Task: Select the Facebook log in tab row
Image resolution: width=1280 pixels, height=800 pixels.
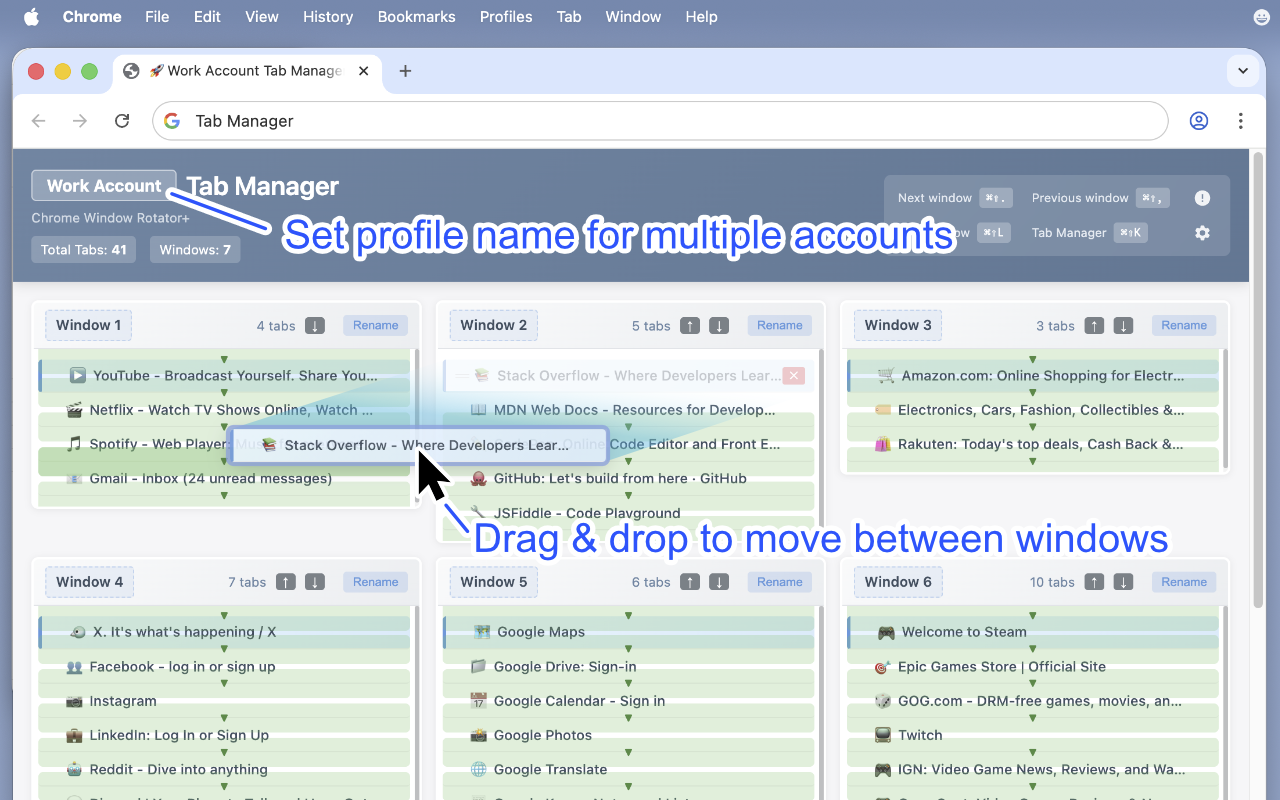Action: point(224,667)
